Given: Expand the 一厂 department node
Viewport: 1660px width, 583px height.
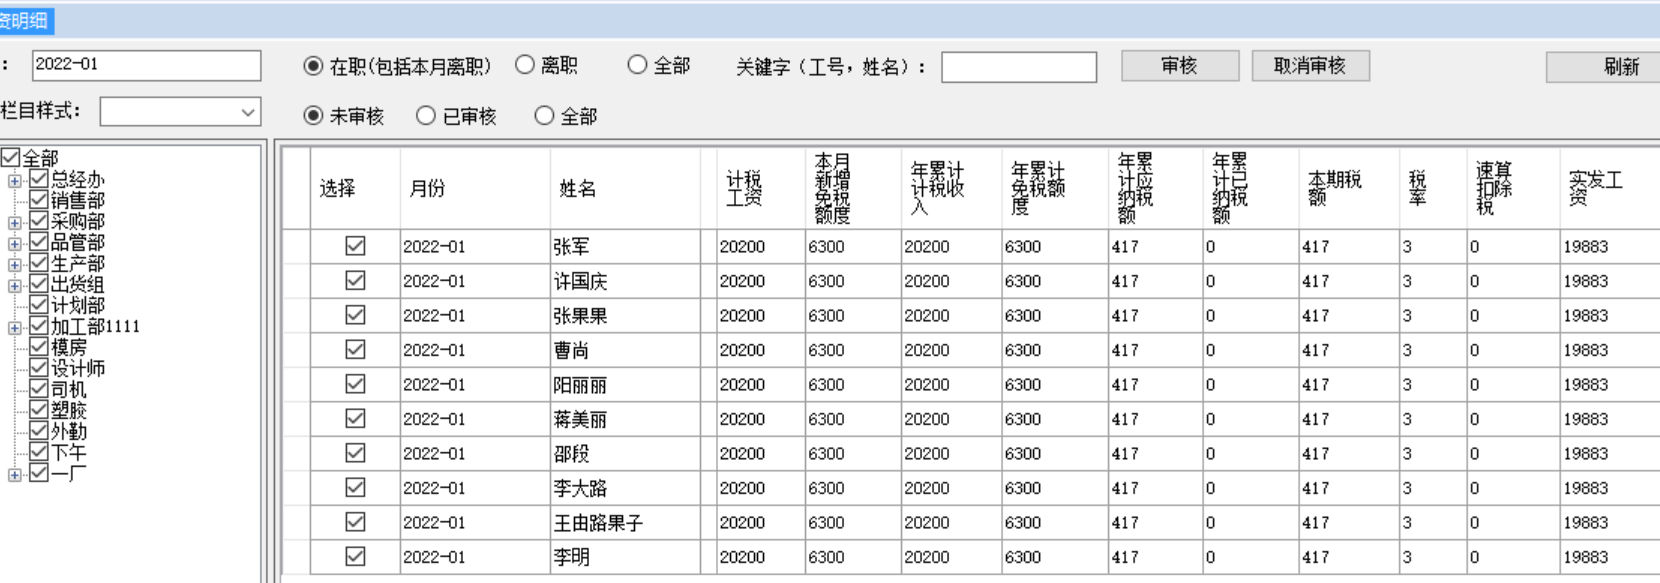Looking at the screenshot, I should coord(15,474).
